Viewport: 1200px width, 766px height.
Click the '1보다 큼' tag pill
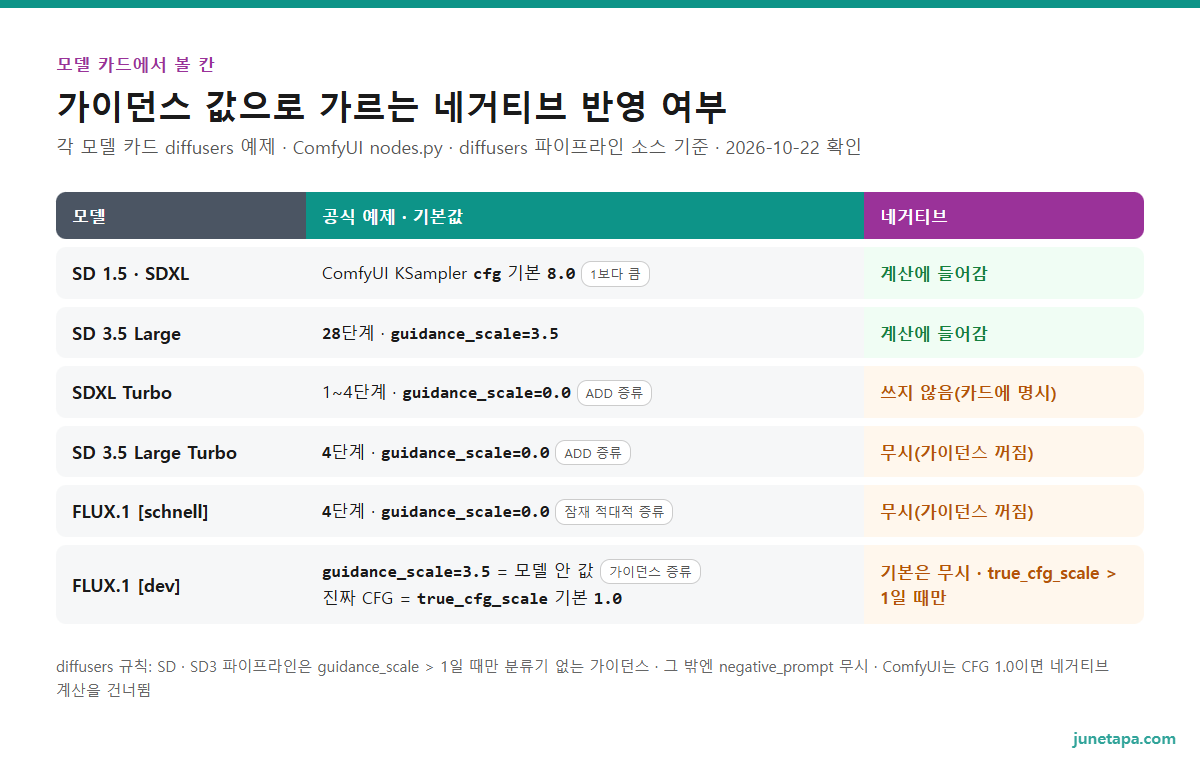615,274
